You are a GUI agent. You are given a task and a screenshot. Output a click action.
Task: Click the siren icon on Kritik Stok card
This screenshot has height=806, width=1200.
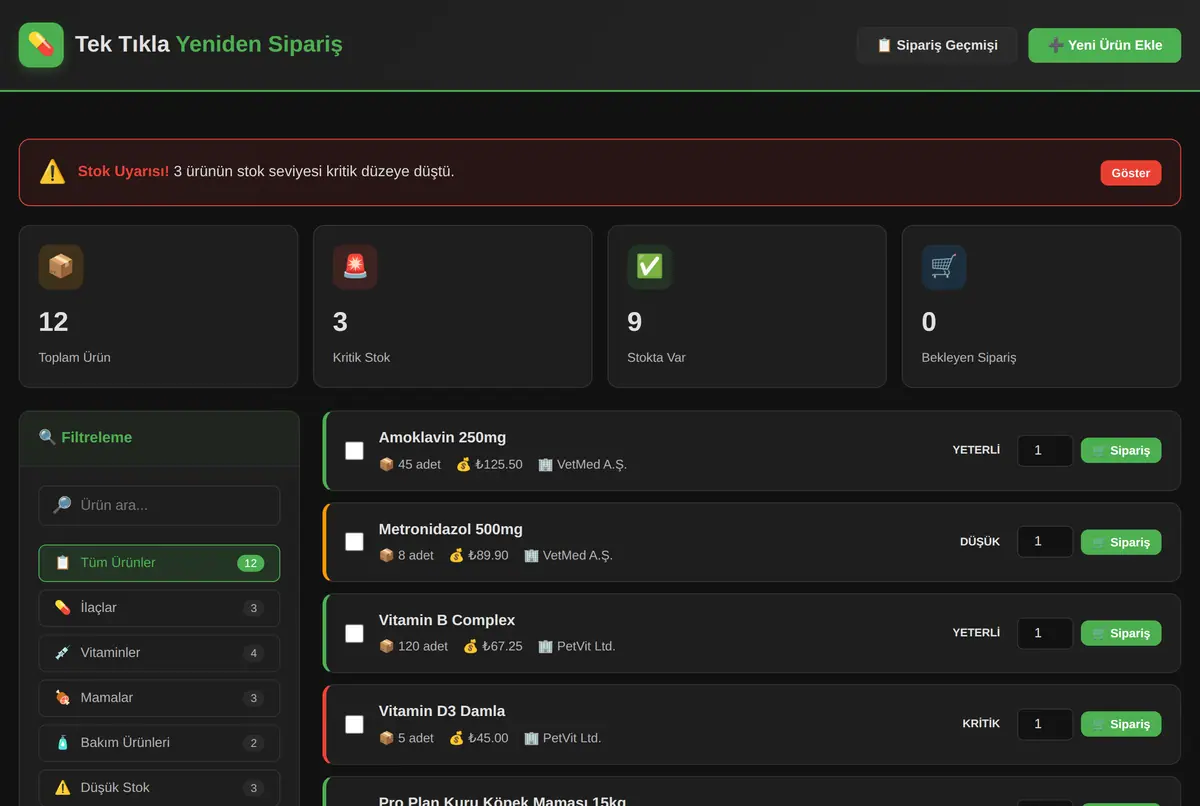click(x=355, y=267)
